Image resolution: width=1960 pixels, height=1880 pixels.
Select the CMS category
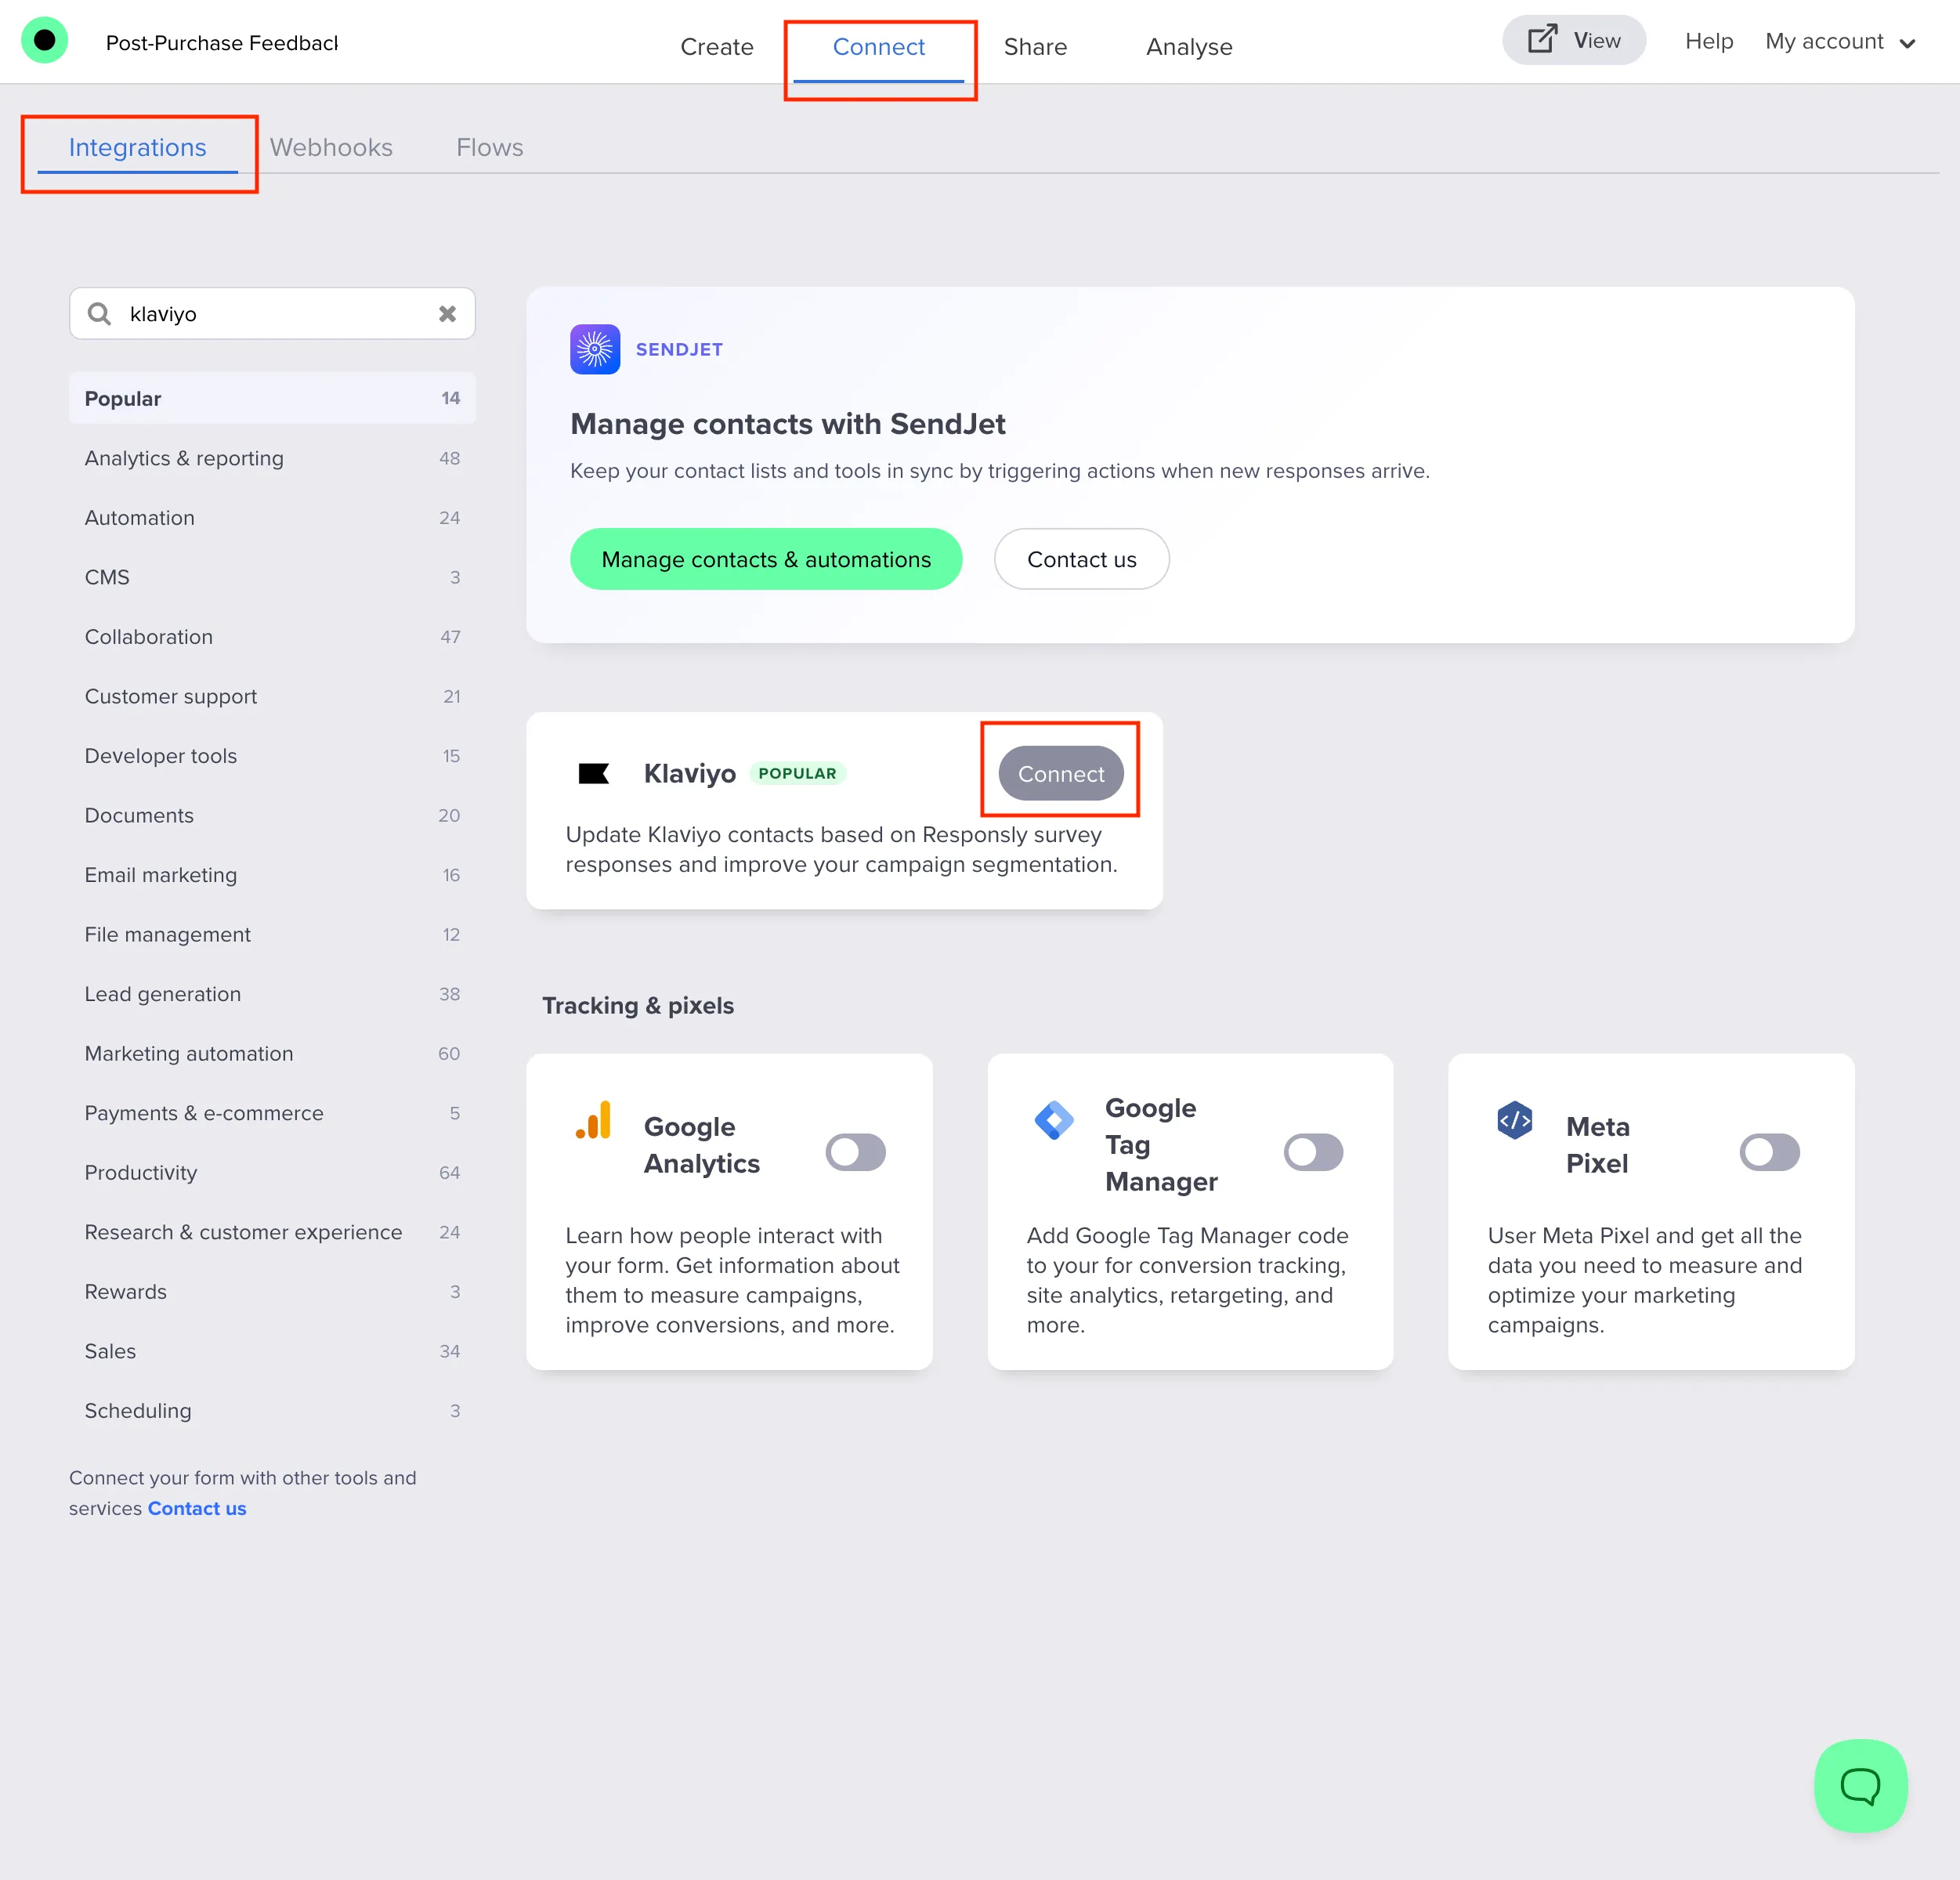point(272,577)
